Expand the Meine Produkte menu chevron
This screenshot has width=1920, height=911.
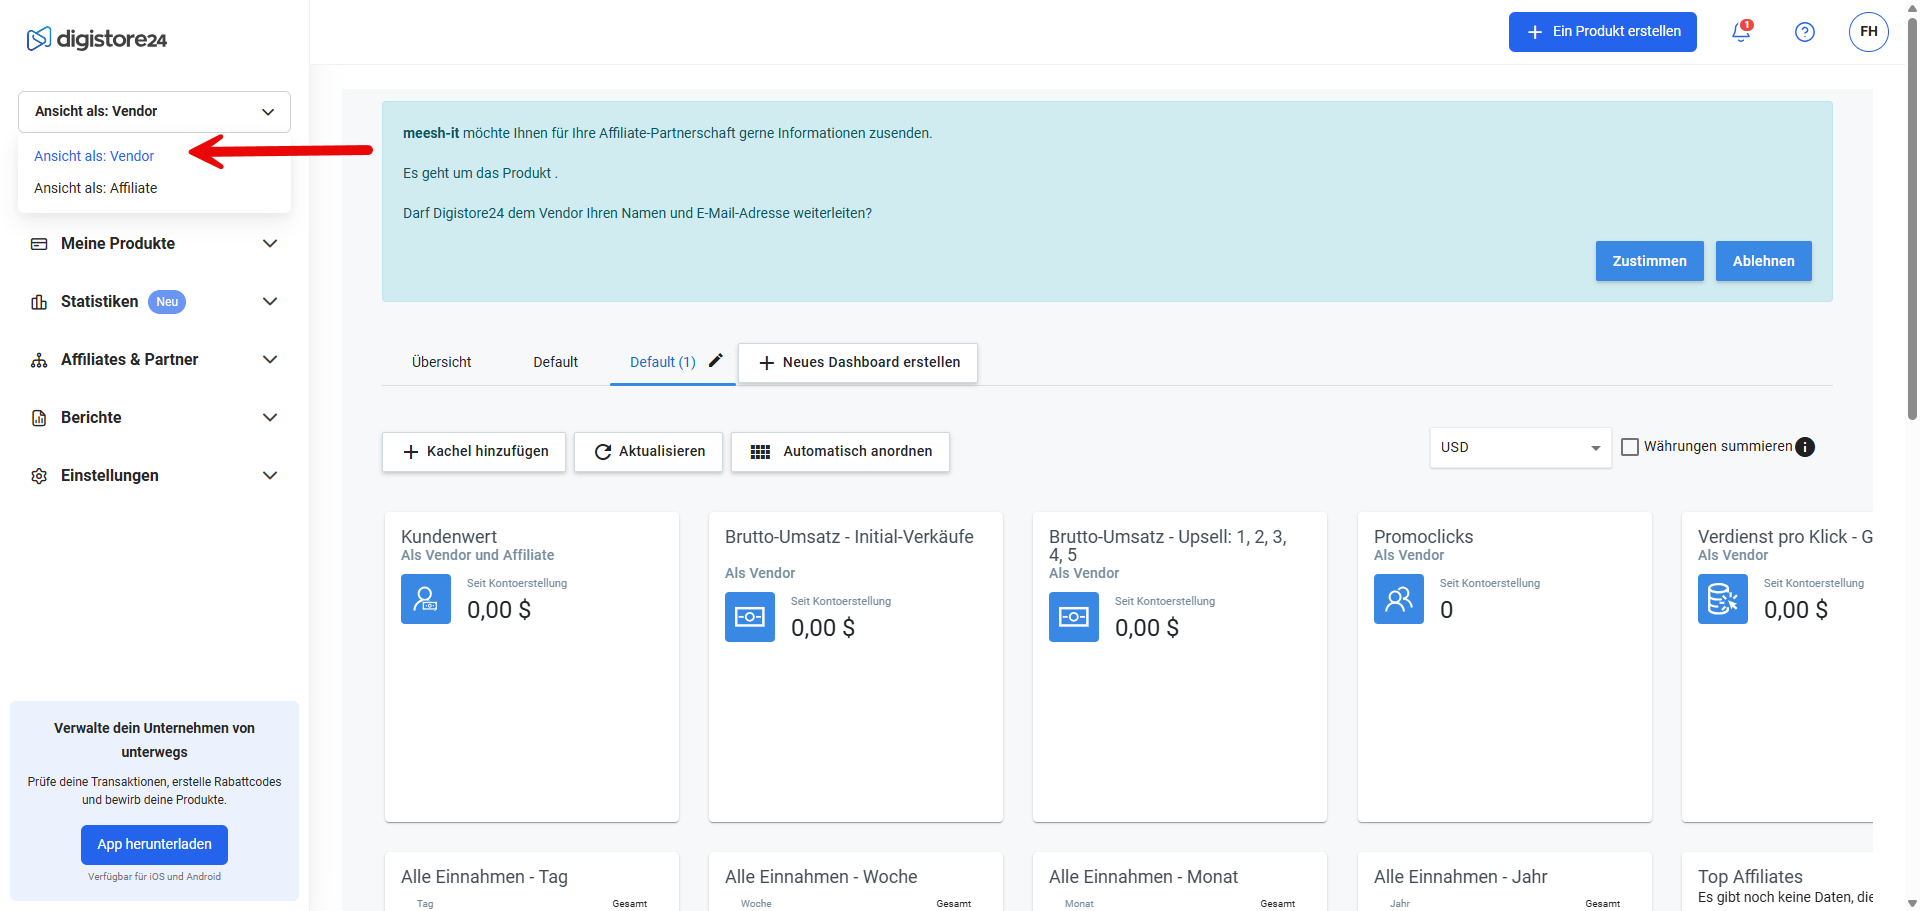[x=270, y=244]
